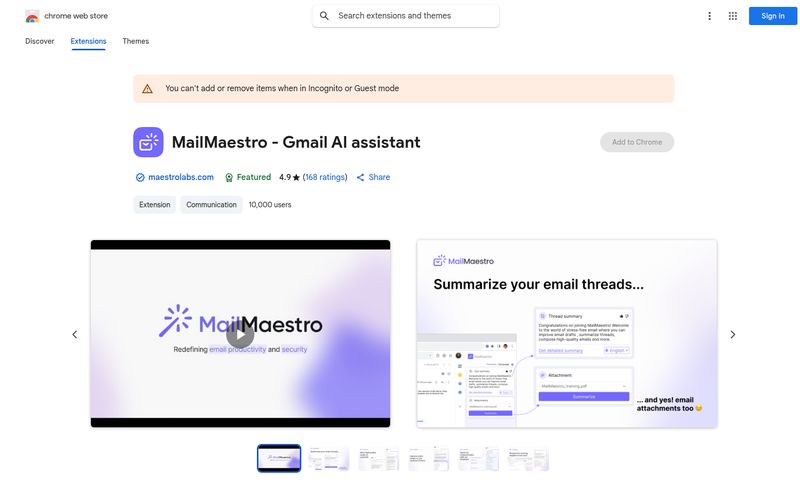
Task: Go to the next carousel slide
Action: [733, 335]
